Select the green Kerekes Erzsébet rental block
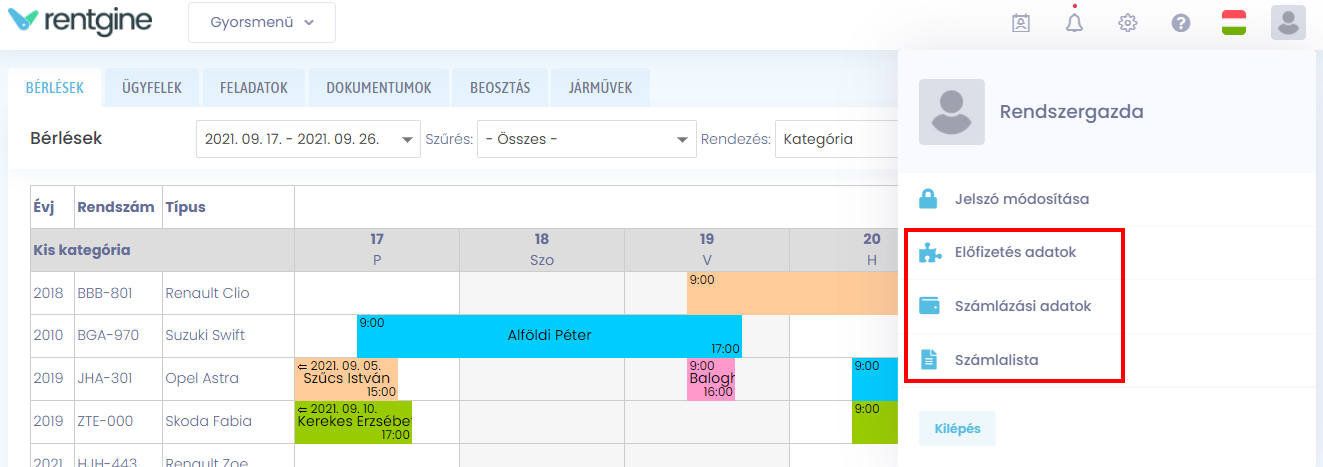The image size is (1323, 467). pyautogui.click(x=353, y=422)
